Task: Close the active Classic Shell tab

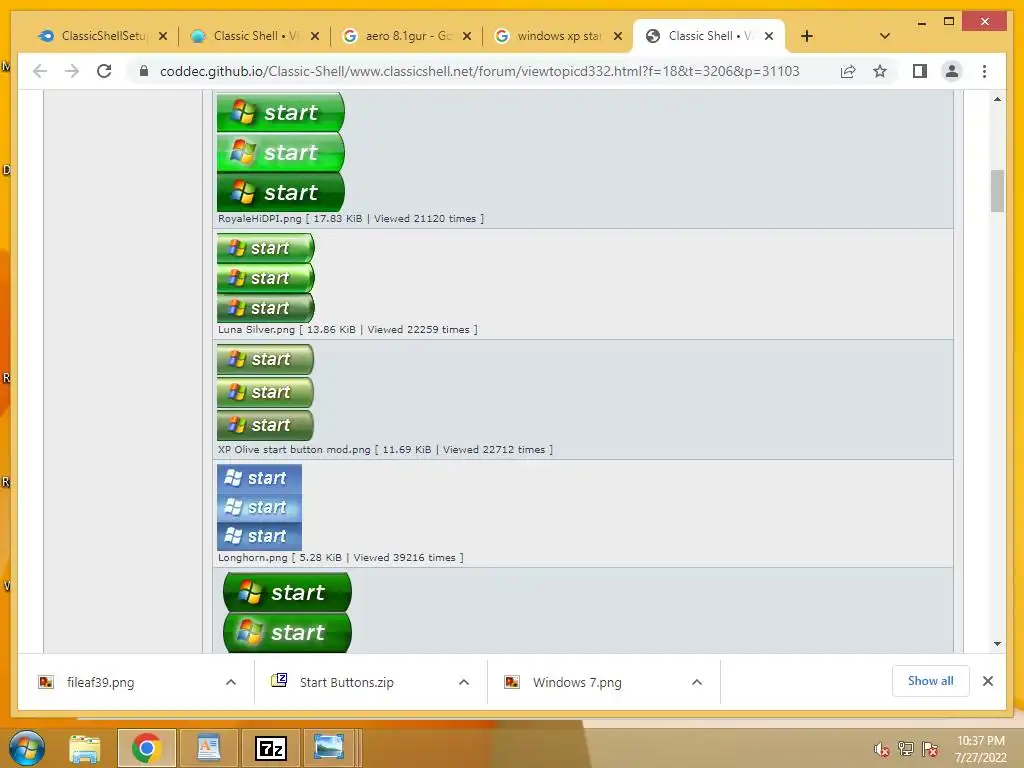Action: click(x=769, y=36)
